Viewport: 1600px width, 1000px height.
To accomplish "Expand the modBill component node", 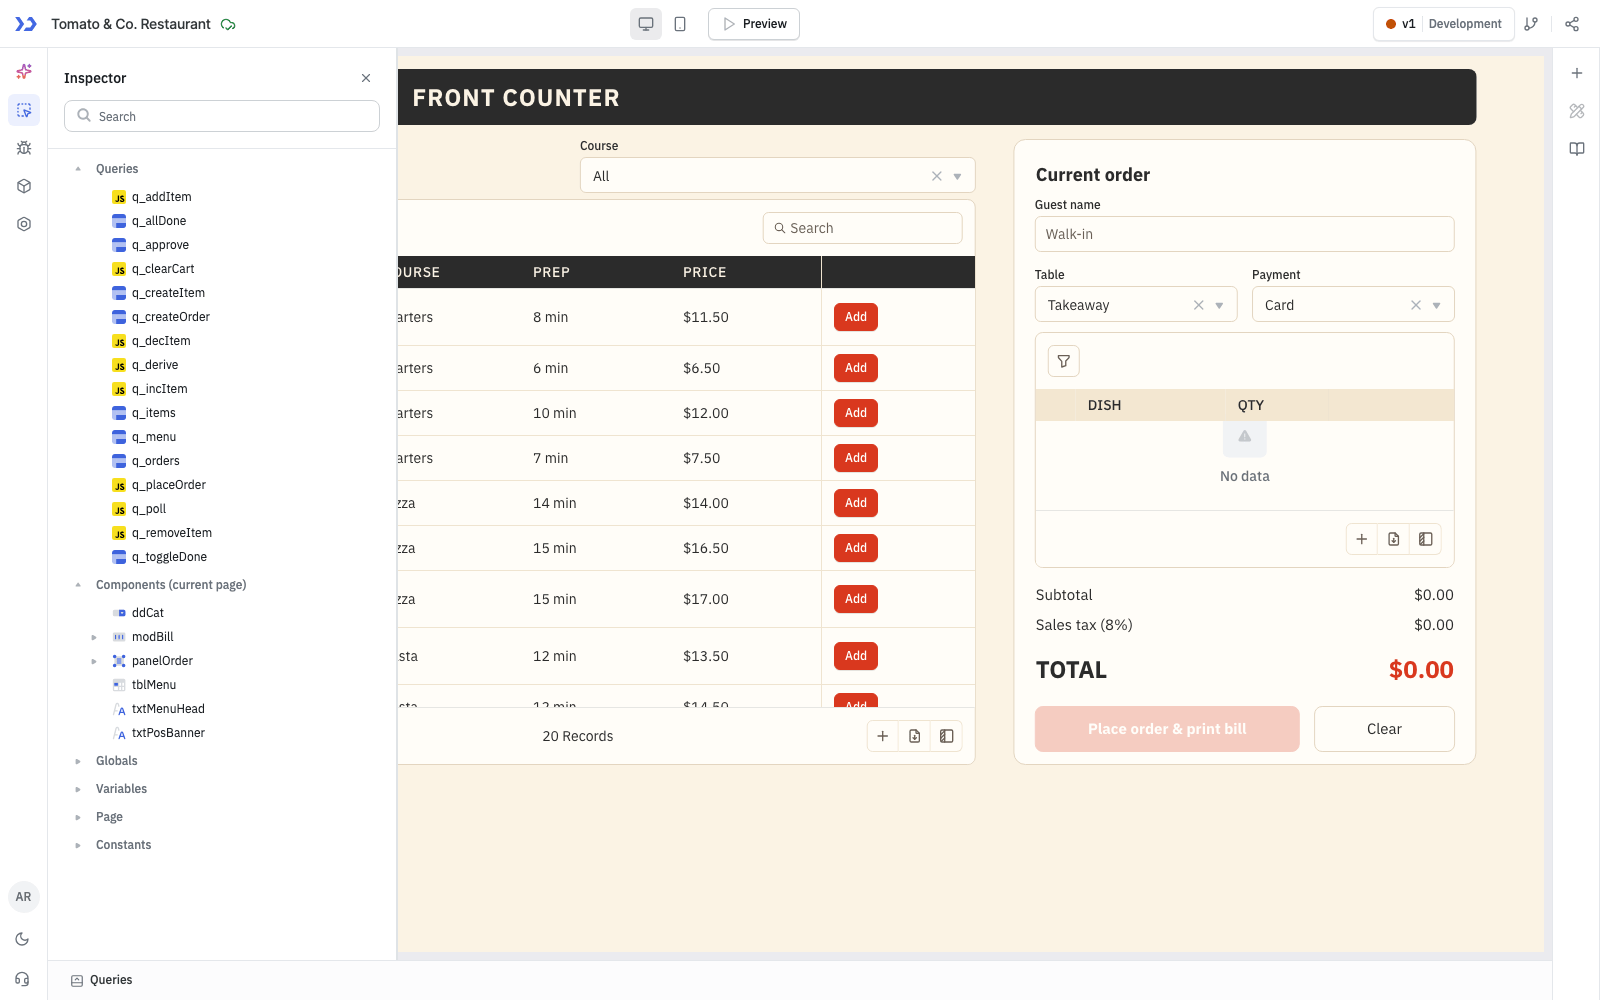I will pyautogui.click(x=94, y=637).
